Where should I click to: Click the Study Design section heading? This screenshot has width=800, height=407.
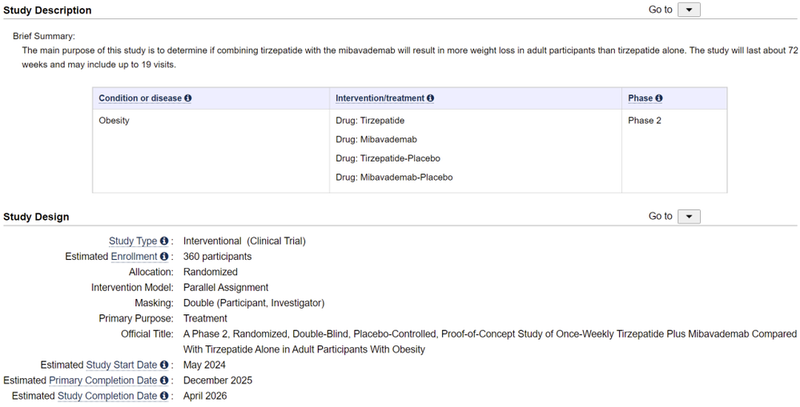(36, 216)
